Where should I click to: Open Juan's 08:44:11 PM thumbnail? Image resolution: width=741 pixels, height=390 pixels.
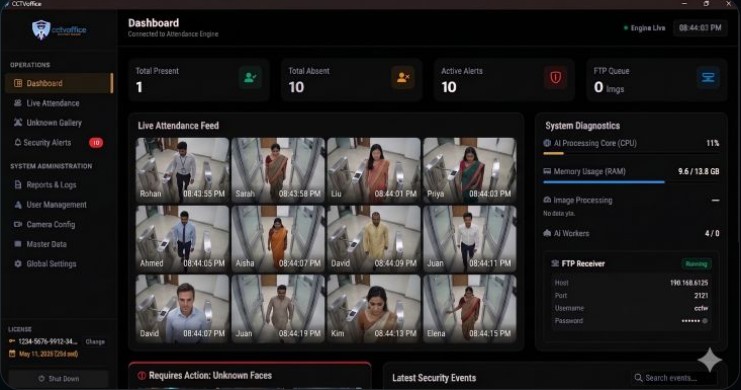click(469, 239)
